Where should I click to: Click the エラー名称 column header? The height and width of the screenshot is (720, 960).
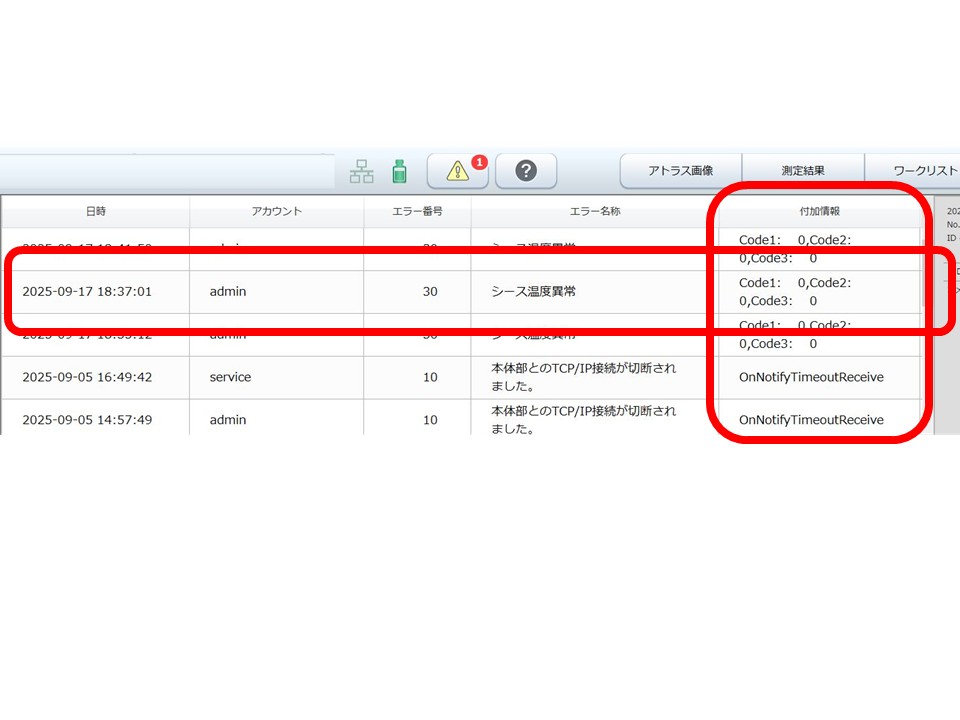595,212
